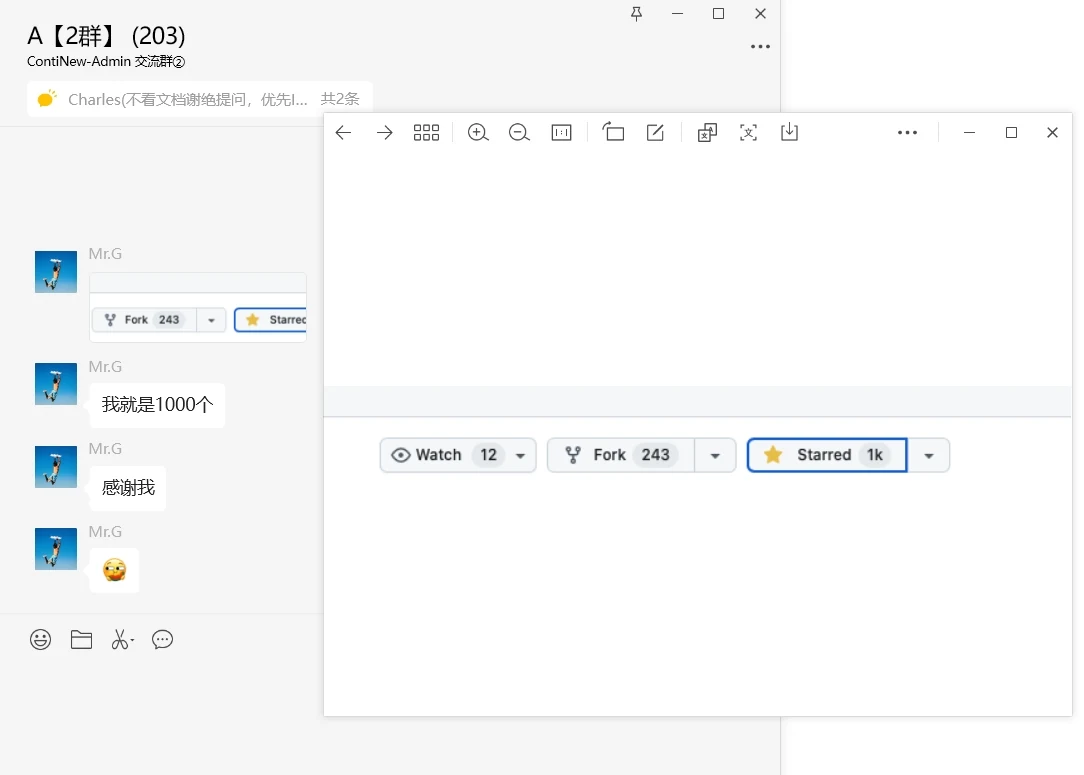The image size is (1084, 775).
Task: Save the image via download icon
Action: (789, 131)
